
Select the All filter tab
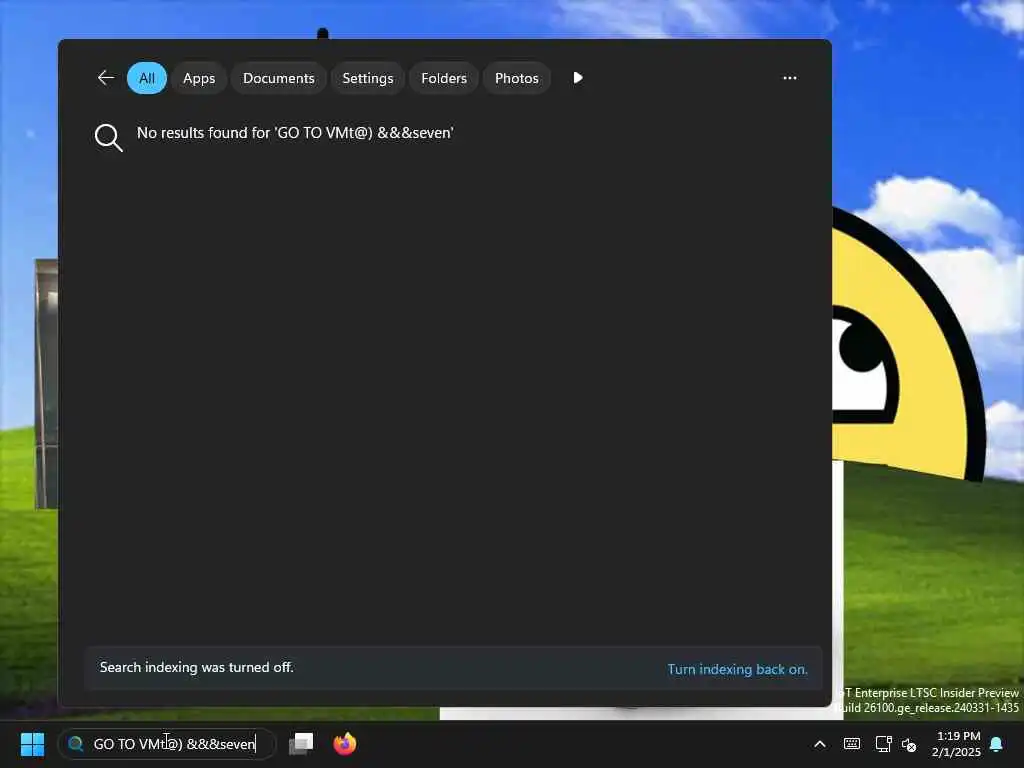tap(147, 78)
